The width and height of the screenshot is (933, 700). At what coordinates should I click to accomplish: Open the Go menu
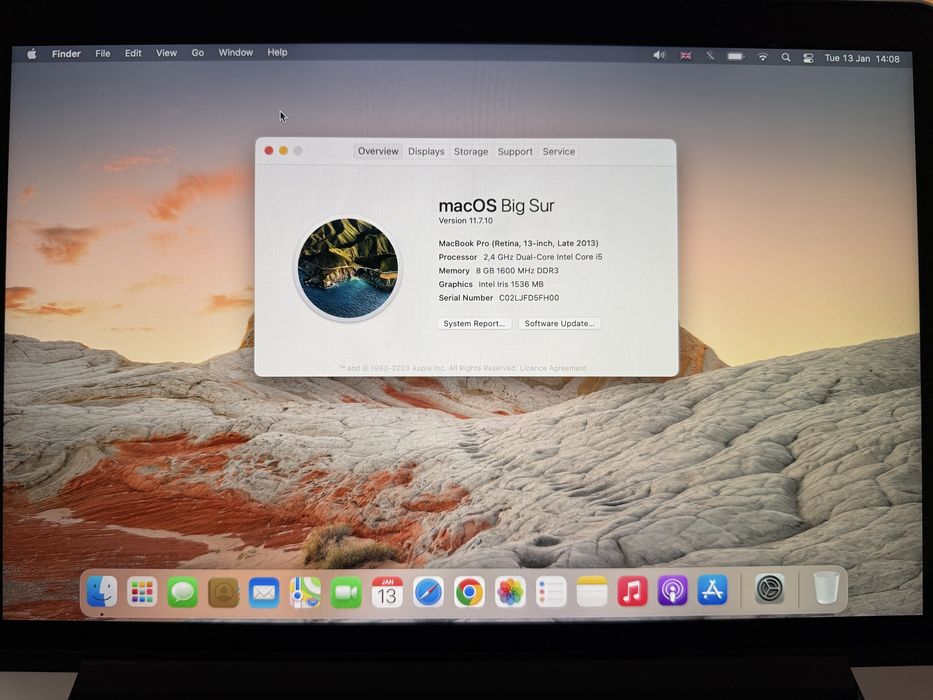click(198, 53)
